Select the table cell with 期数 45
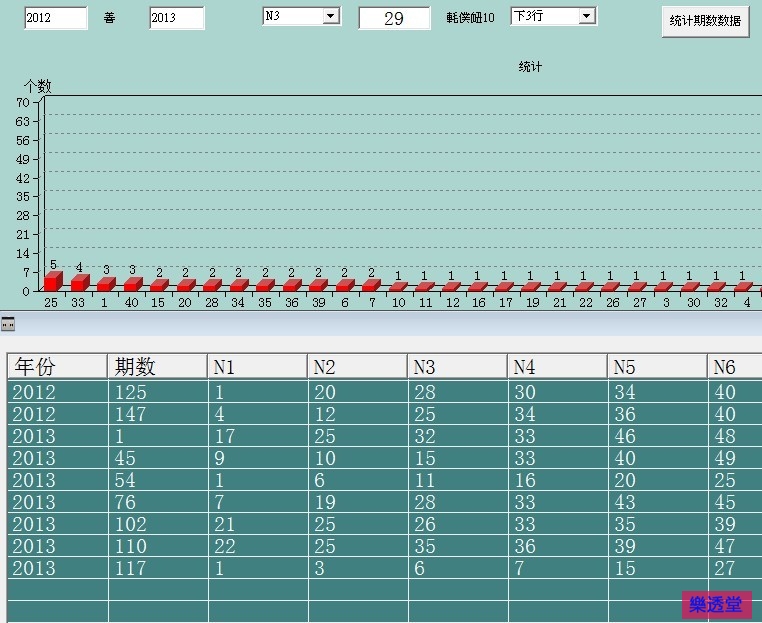 [x=157, y=458]
